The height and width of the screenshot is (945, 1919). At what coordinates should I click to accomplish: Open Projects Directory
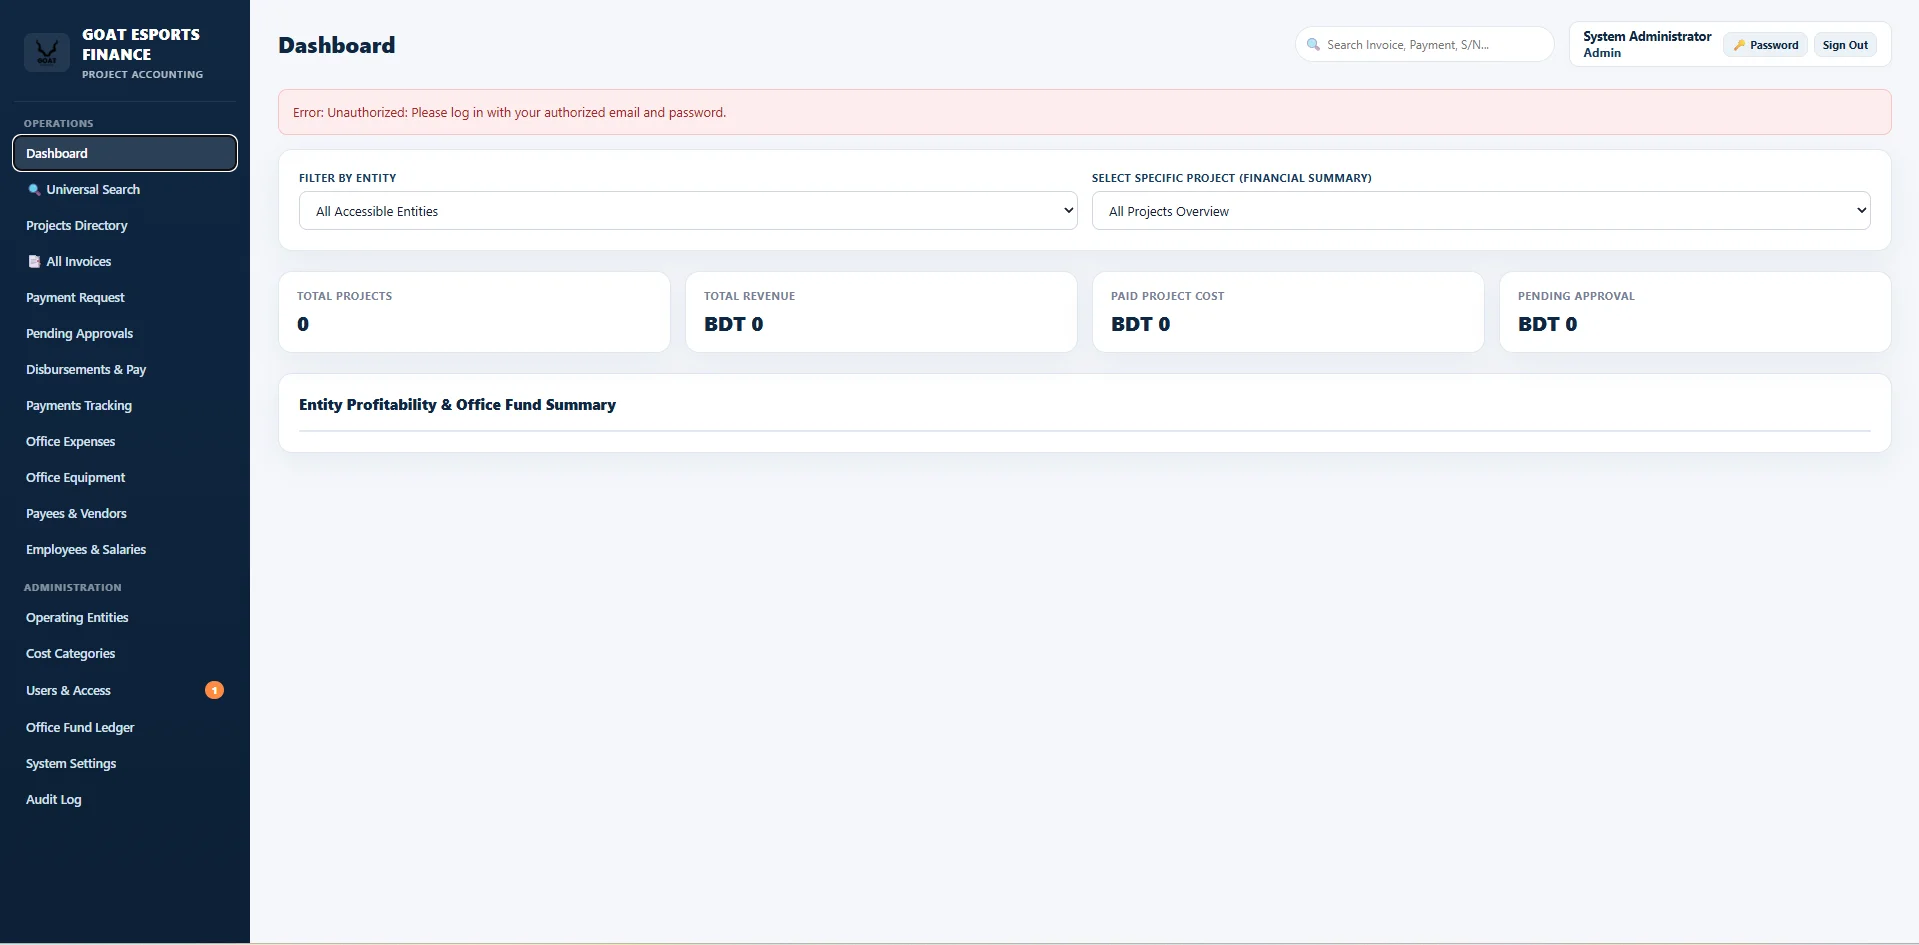[x=125, y=225]
